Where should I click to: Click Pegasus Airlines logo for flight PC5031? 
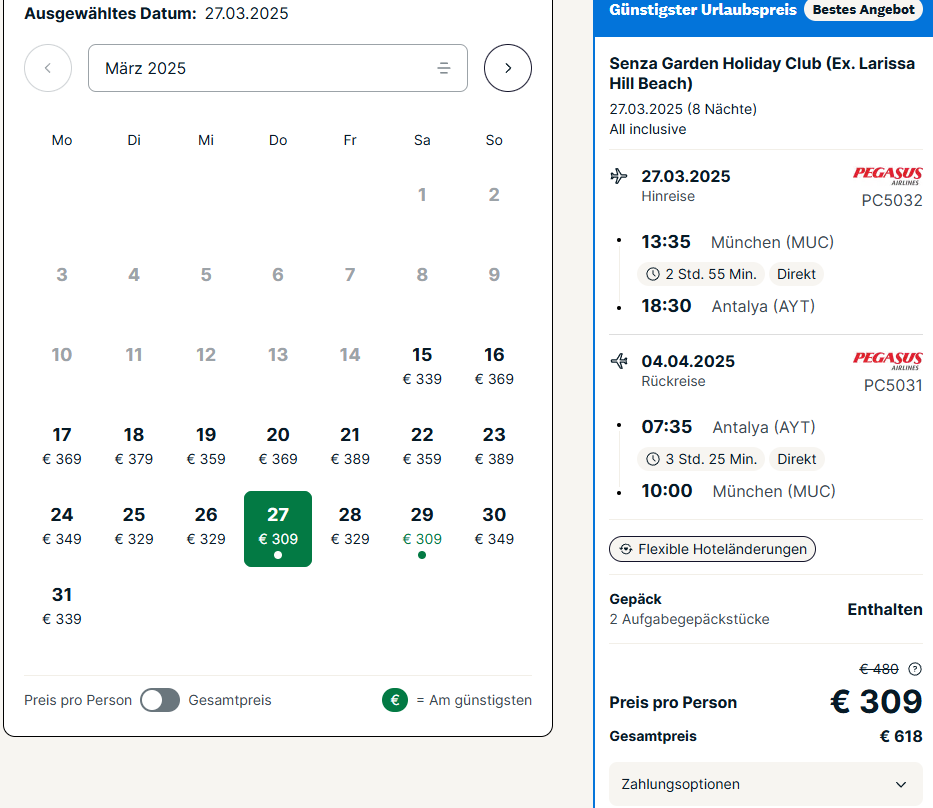pyautogui.click(x=887, y=361)
